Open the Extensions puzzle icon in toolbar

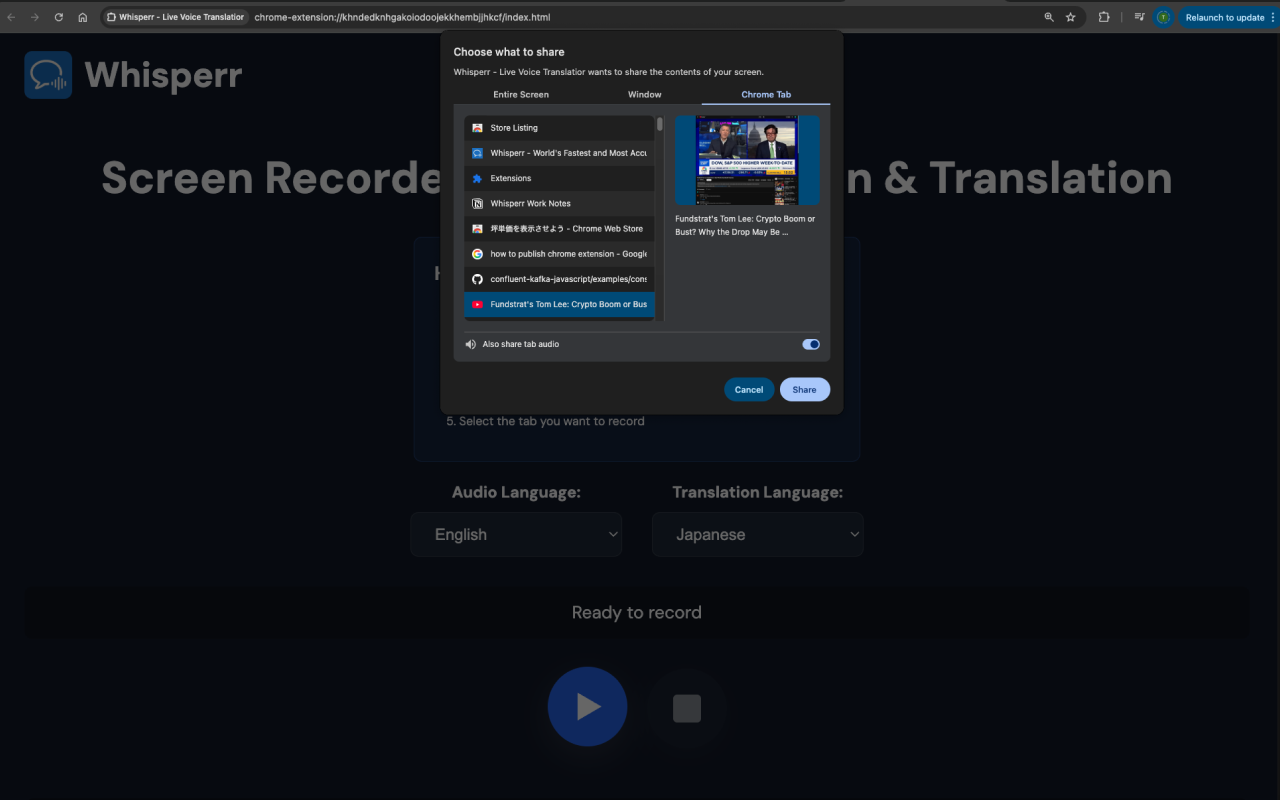click(1104, 17)
